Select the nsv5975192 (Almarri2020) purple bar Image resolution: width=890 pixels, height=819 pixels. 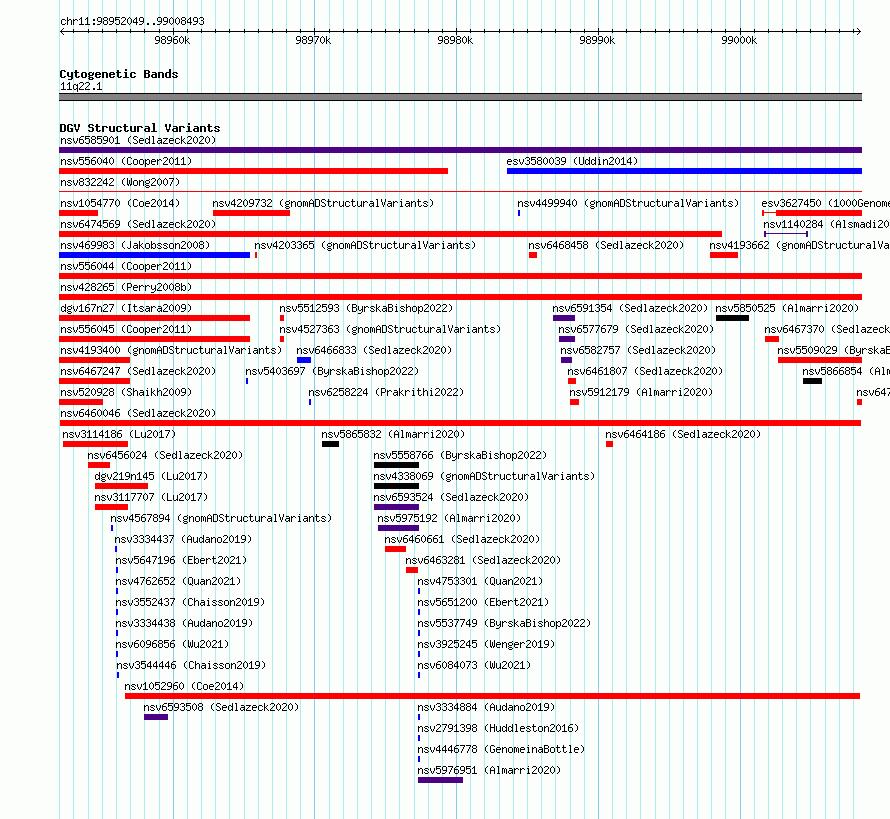(398, 528)
